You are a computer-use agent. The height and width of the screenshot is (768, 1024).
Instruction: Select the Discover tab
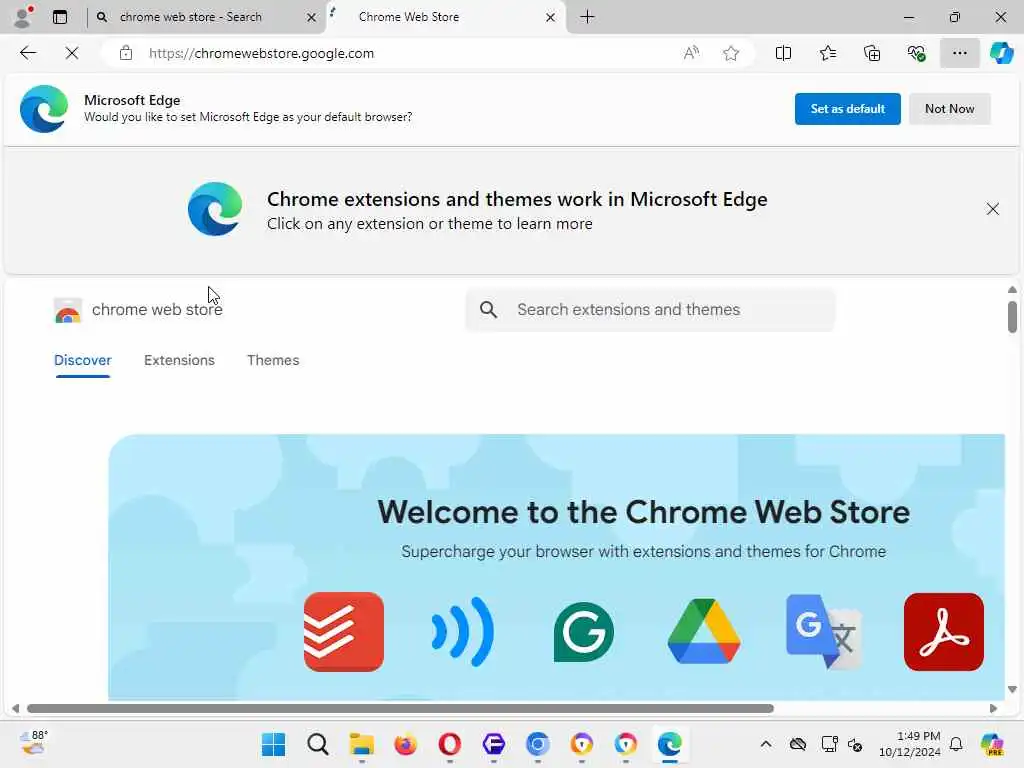point(83,360)
